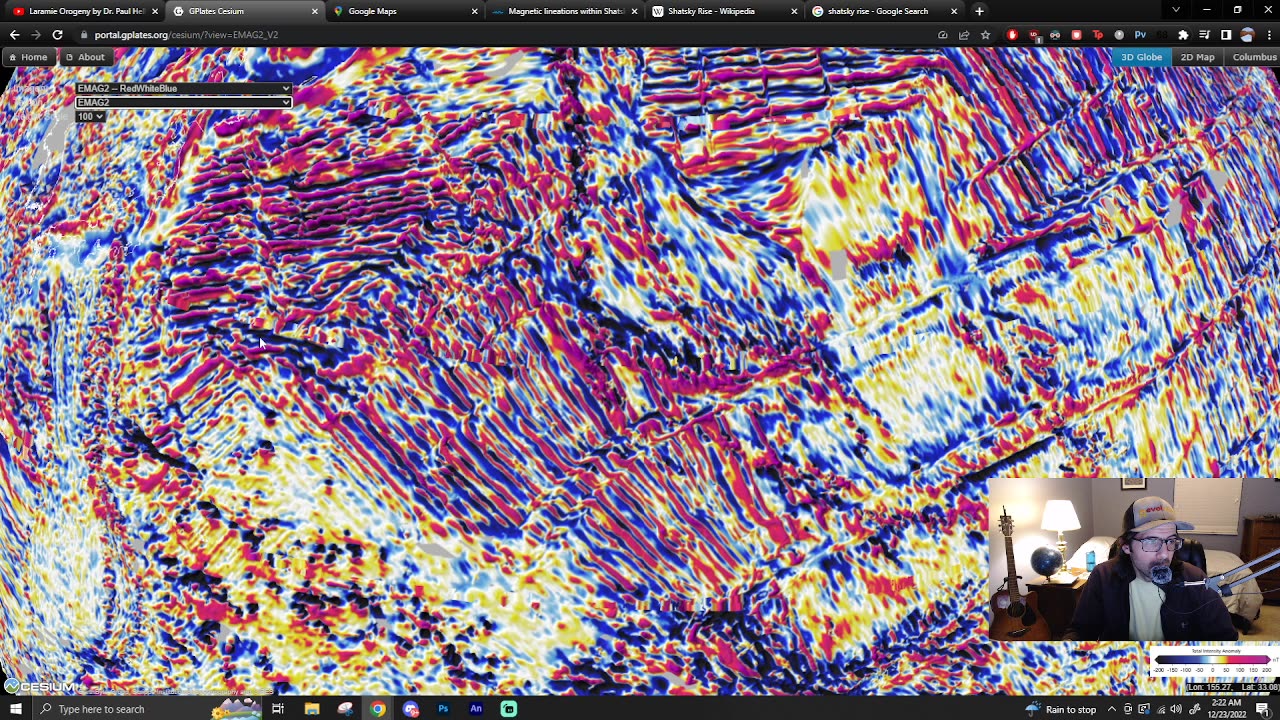Image resolution: width=1280 pixels, height=720 pixels.
Task: Switch to the Magnetic lineations tab
Action: tap(565, 11)
